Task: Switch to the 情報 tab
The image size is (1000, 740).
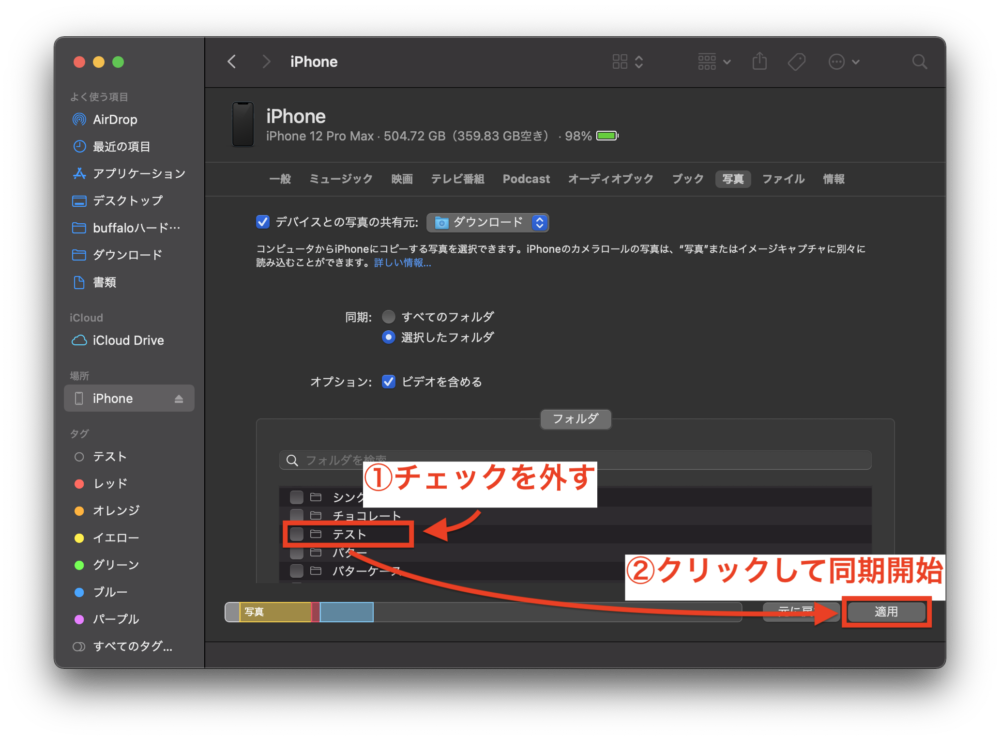Action: click(834, 179)
